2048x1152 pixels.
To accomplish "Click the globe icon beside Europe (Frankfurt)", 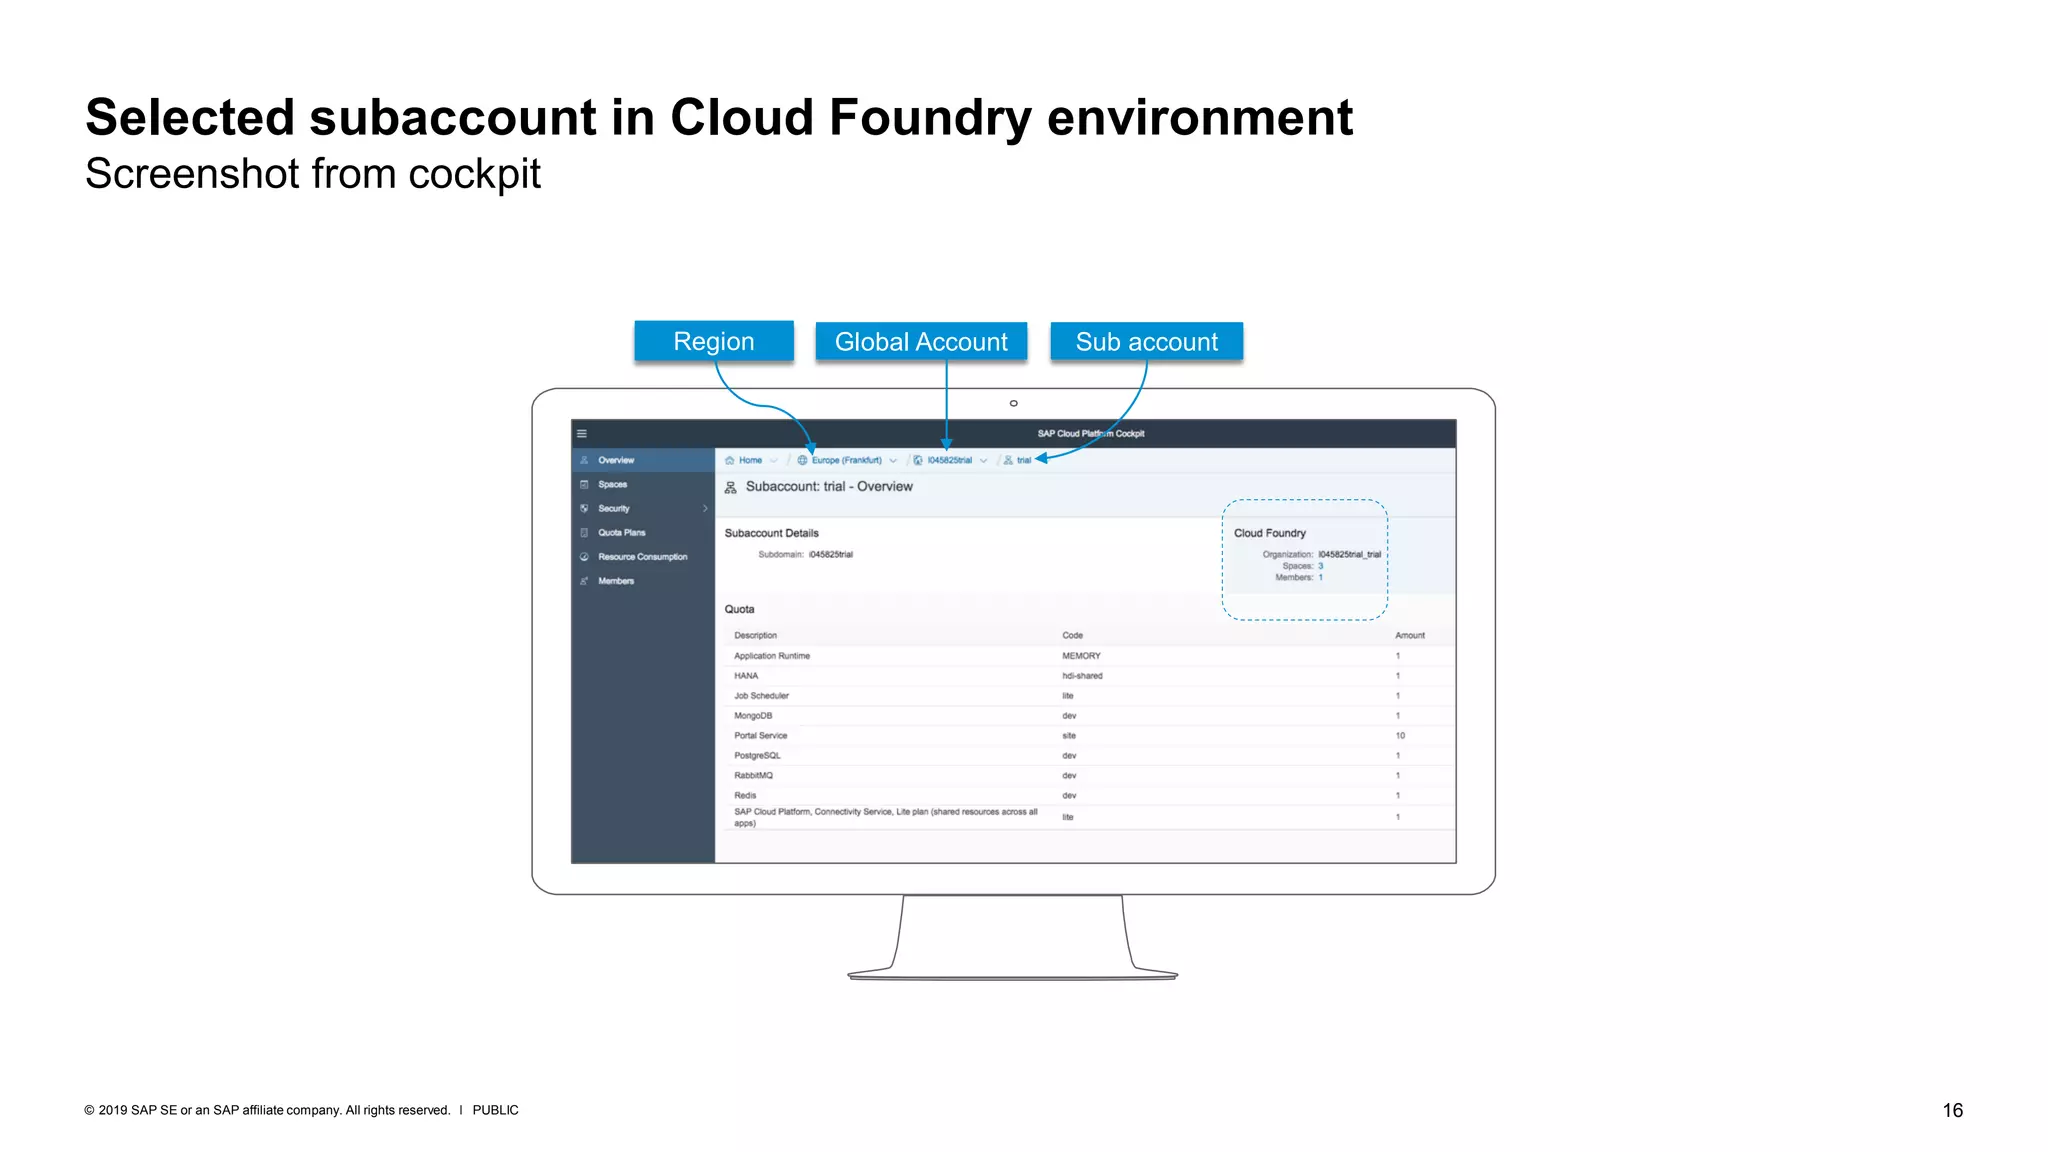I will click(x=802, y=460).
